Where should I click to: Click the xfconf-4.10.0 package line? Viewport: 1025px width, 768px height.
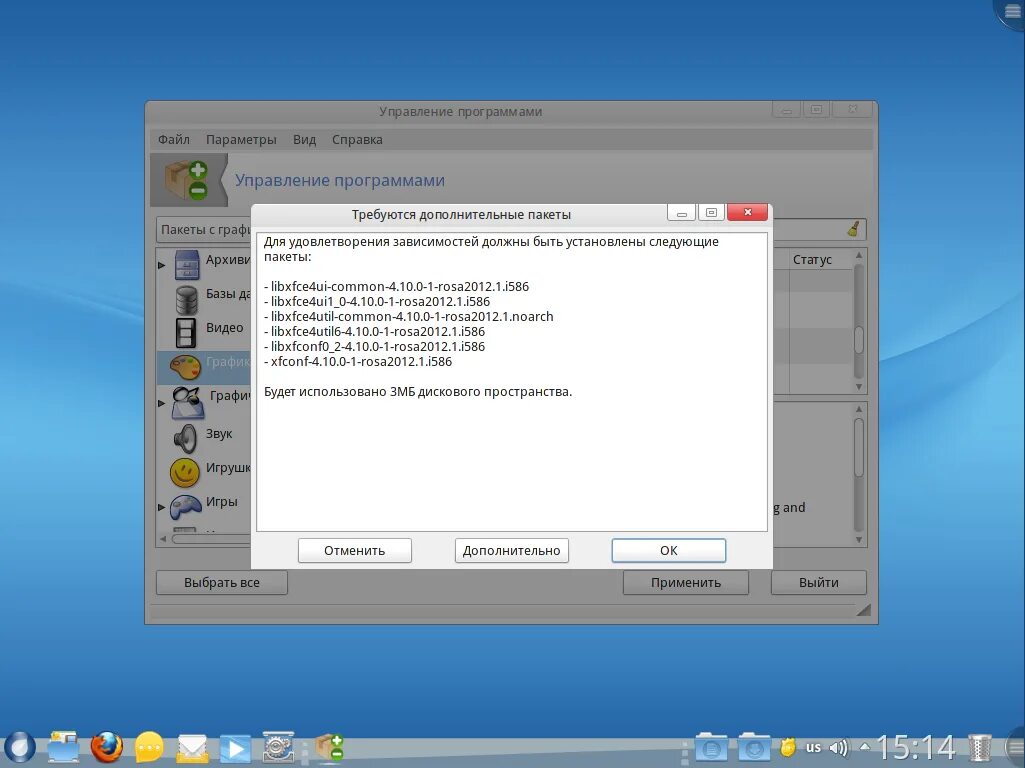click(358, 361)
